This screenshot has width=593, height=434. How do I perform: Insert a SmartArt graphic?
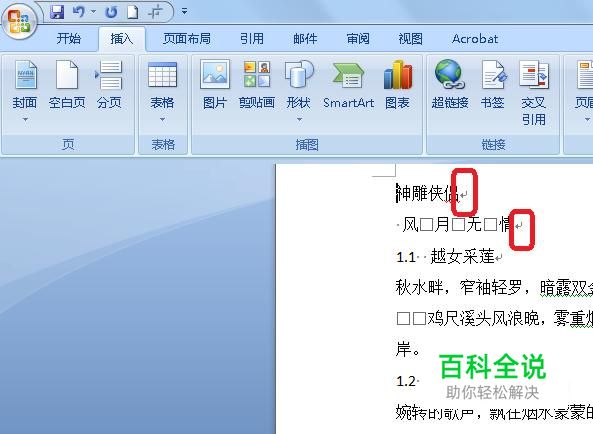[x=348, y=85]
